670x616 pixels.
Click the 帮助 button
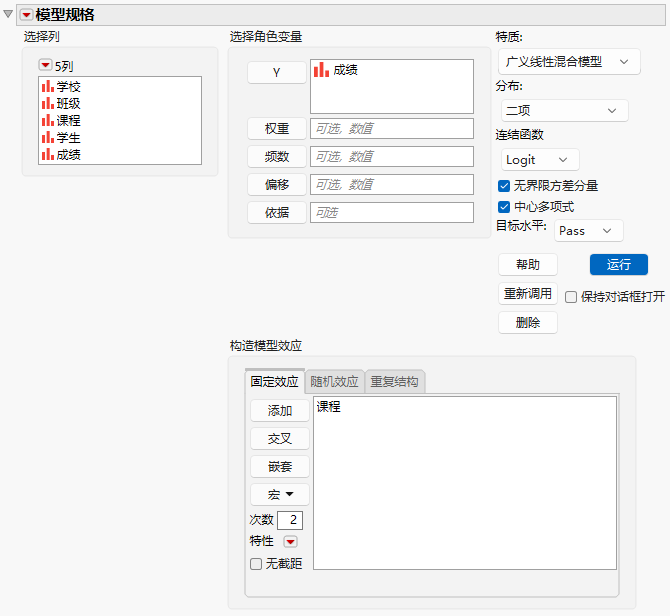(528, 264)
